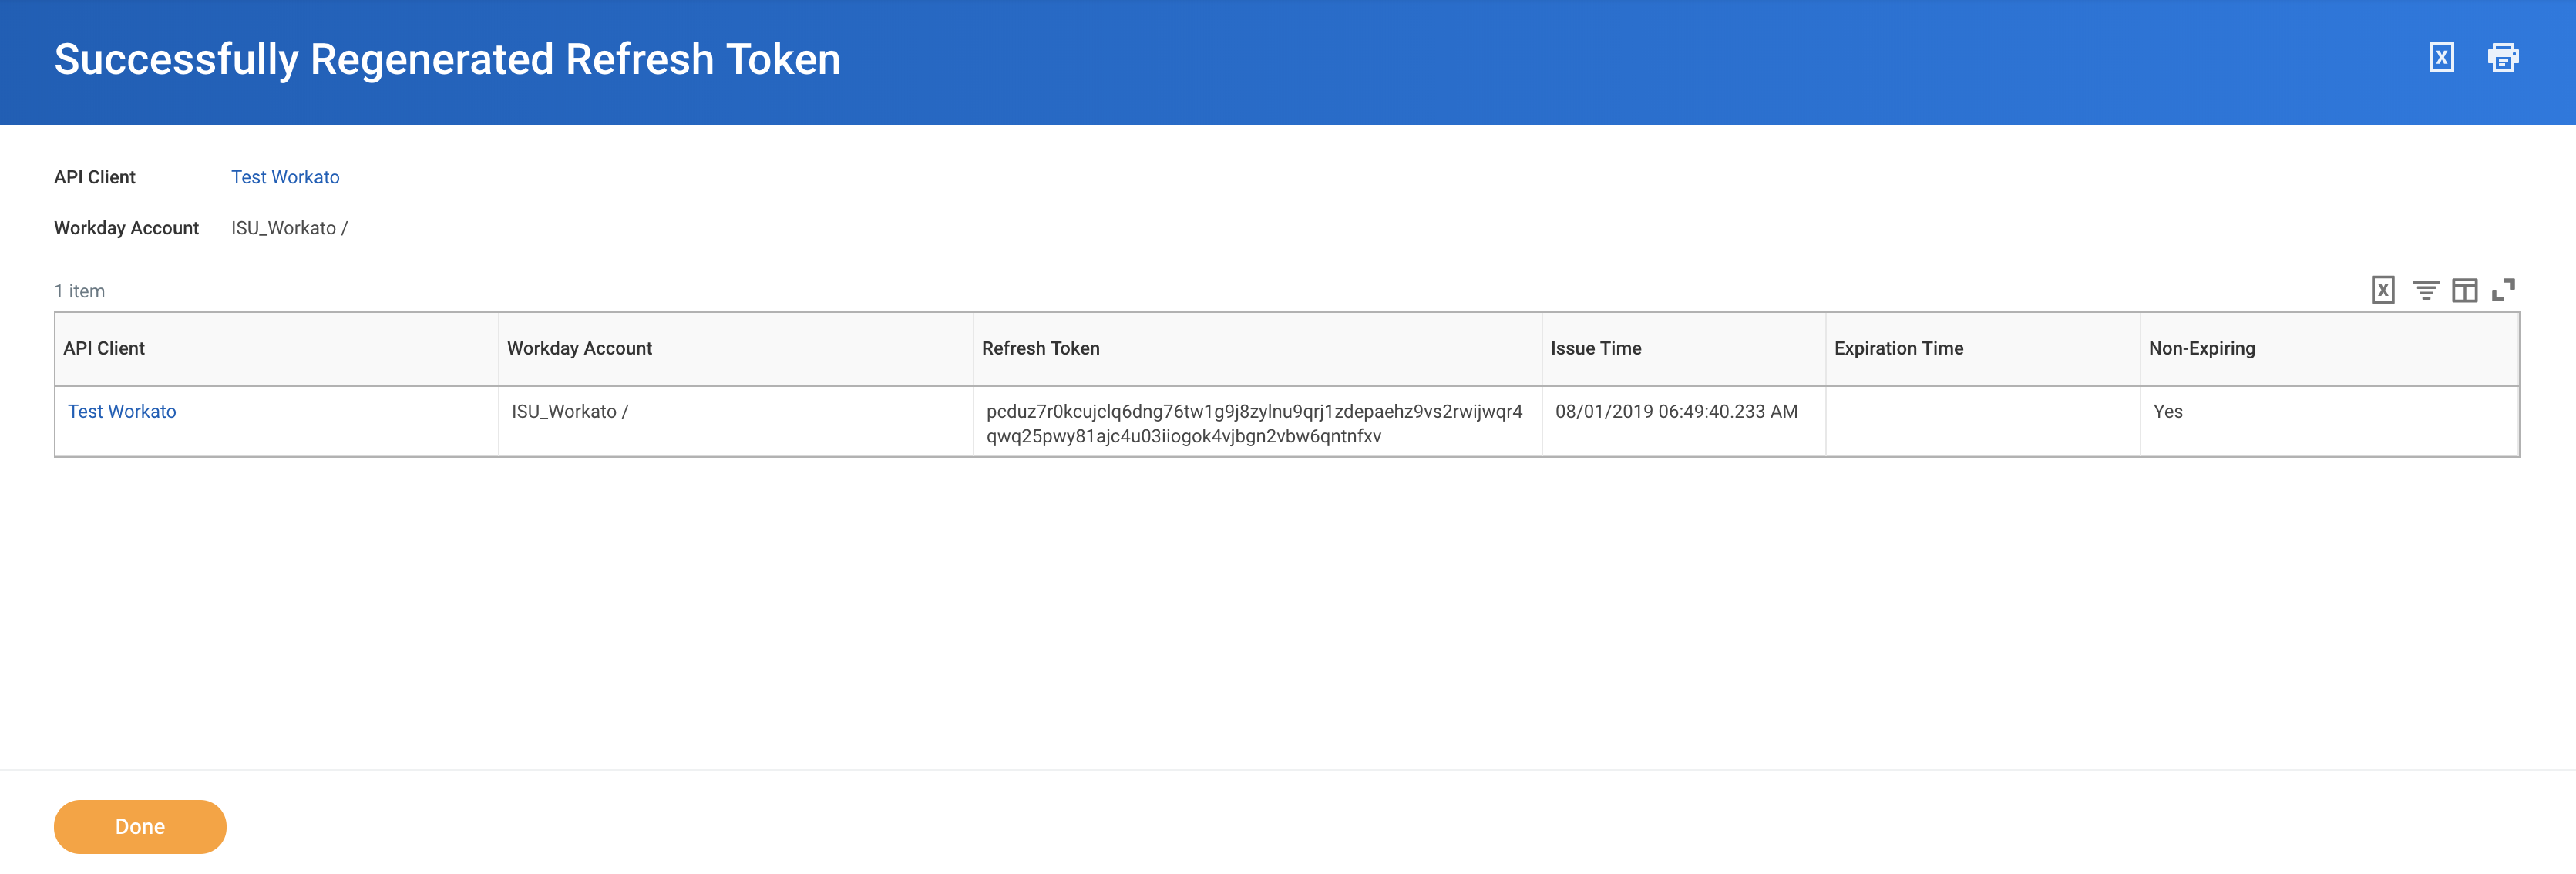Click the 1 item count label
This screenshot has width=2576, height=874.
click(x=80, y=291)
